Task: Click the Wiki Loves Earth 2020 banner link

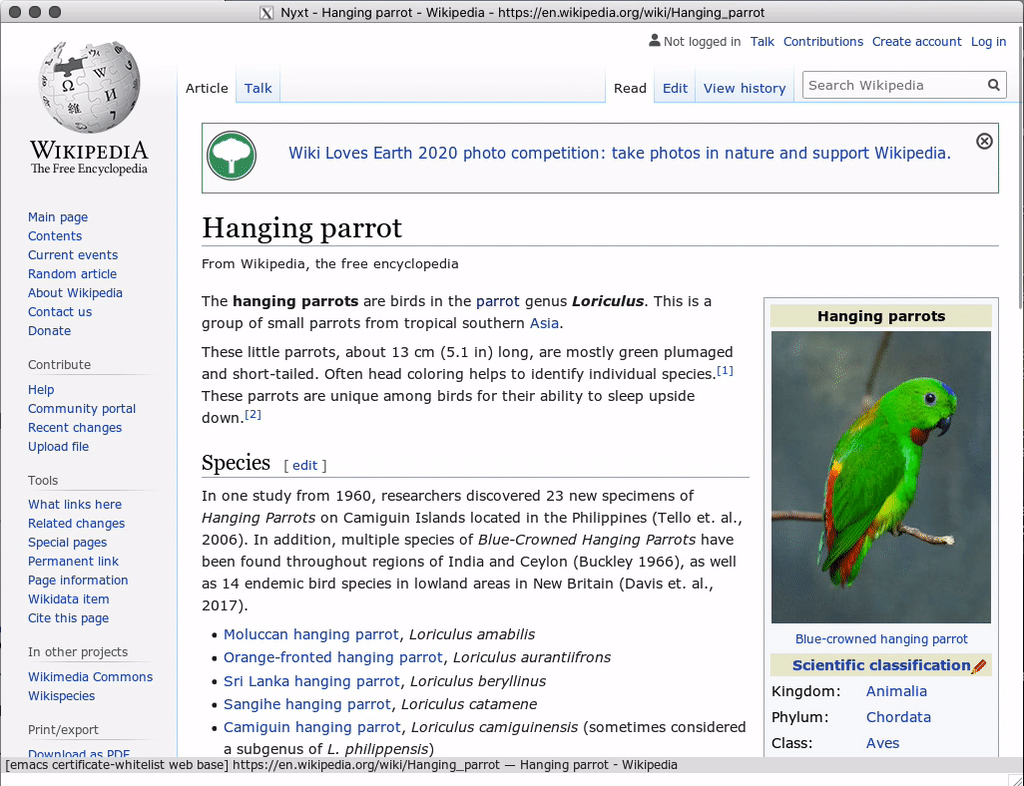Action: pyautogui.click(x=619, y=153)
